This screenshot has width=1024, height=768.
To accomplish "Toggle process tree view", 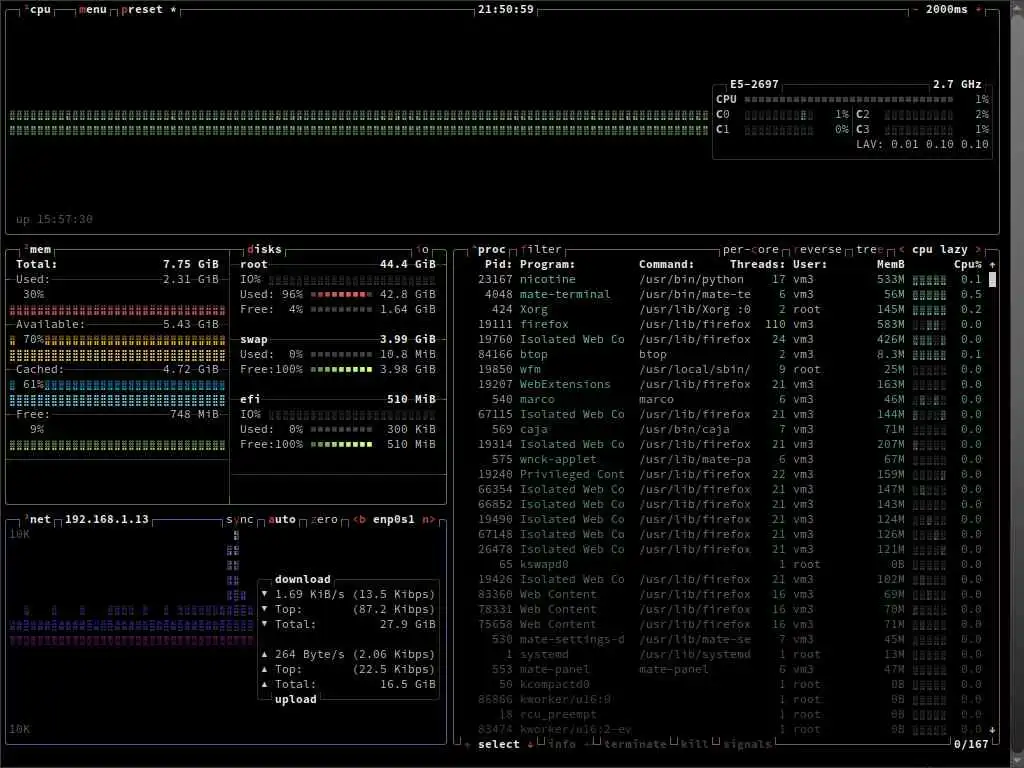I will (870, 249).
